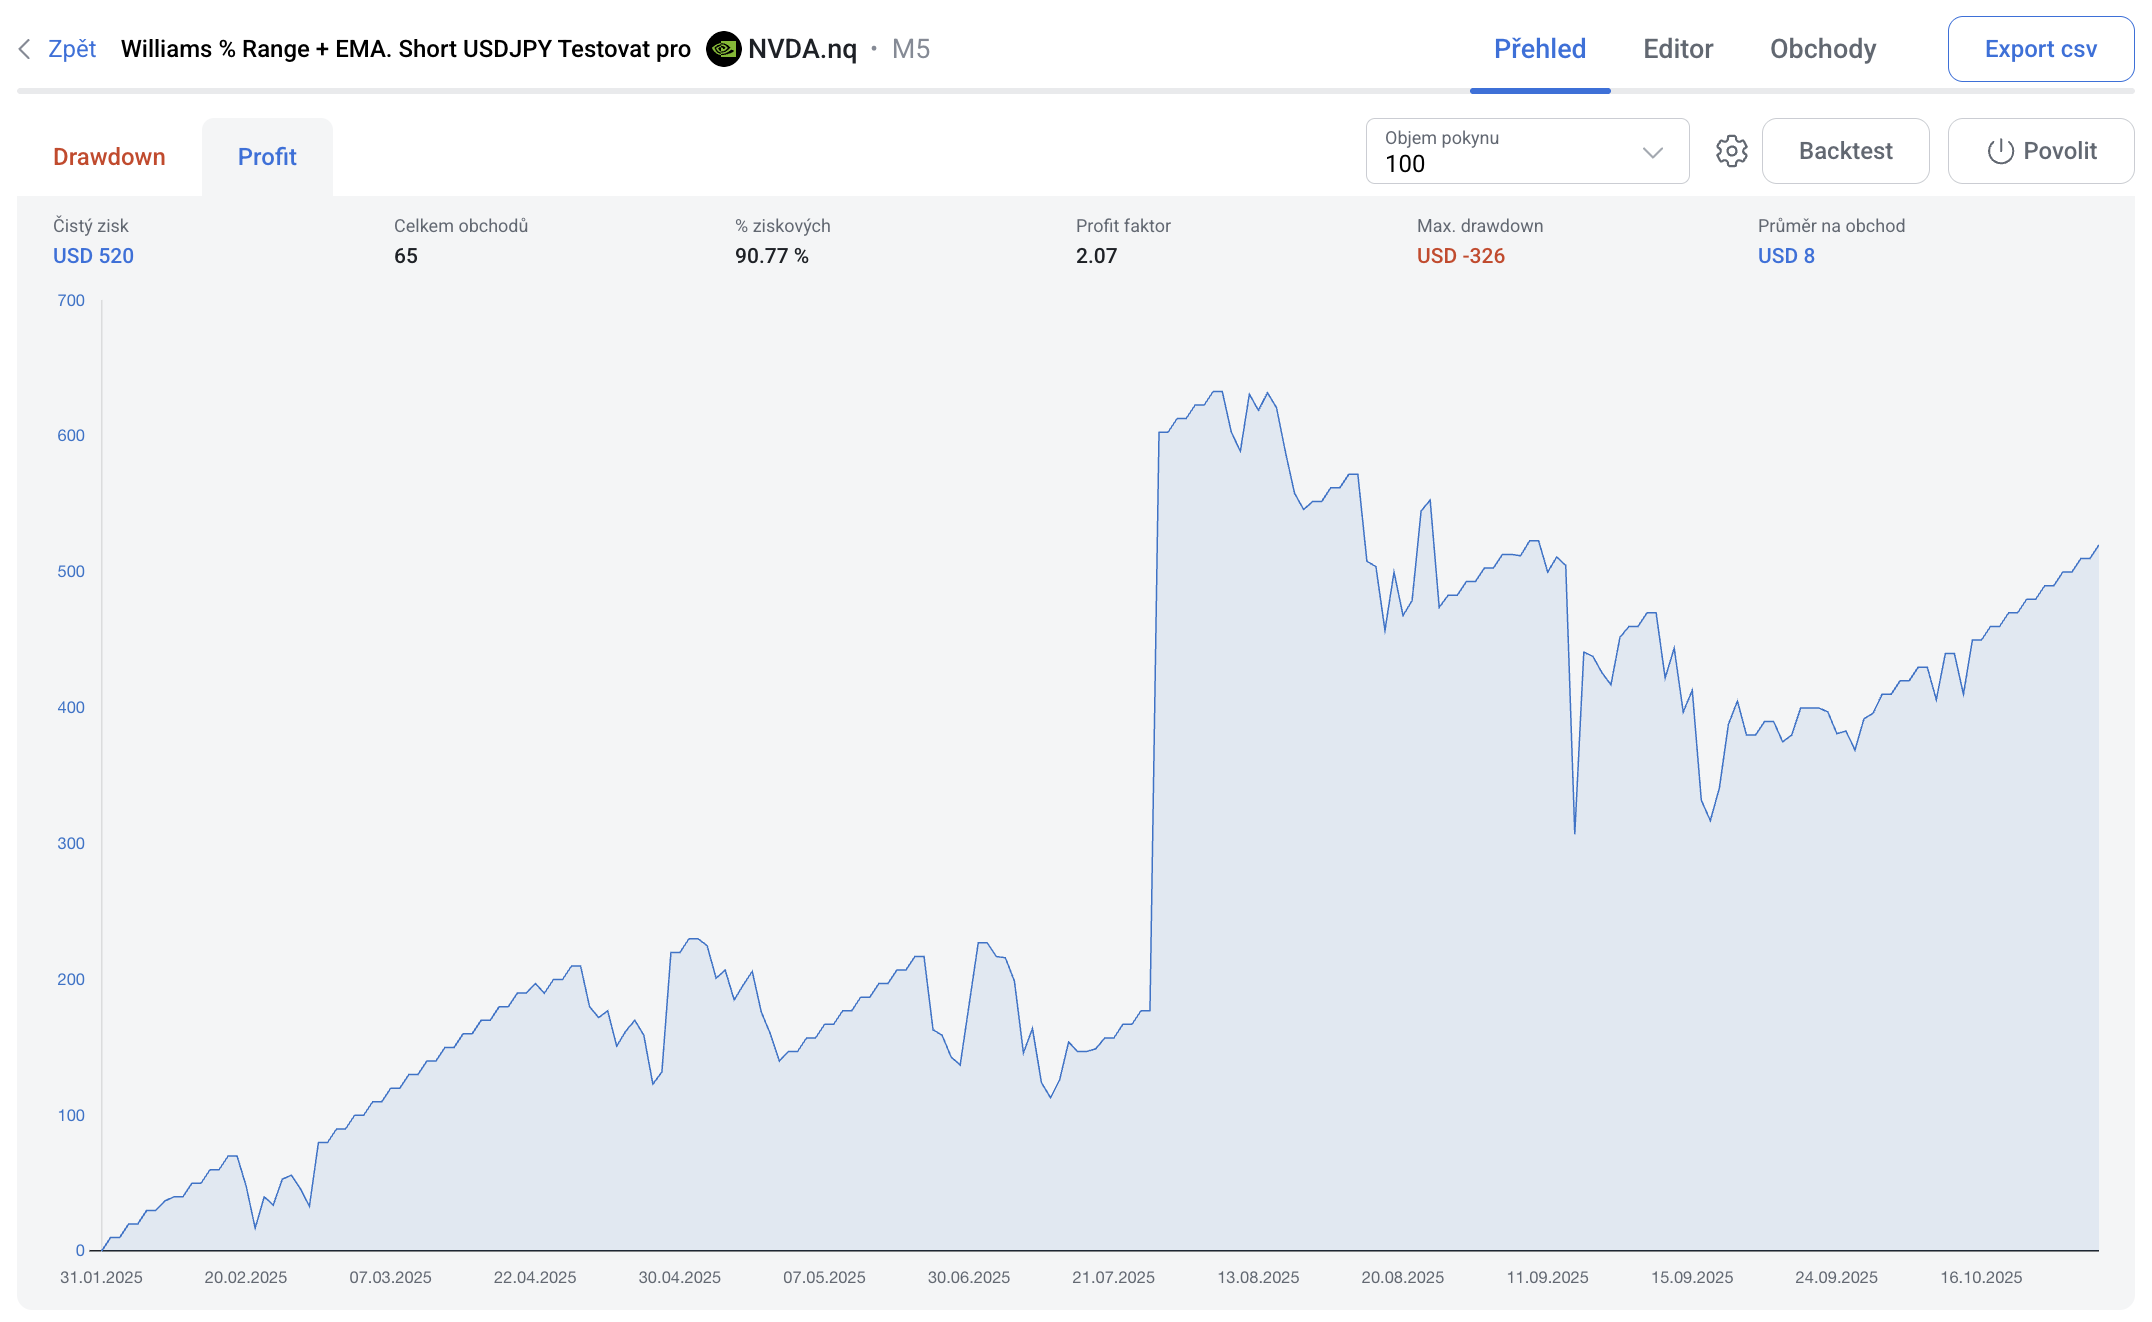This screenshot has height=1322, width=2152.
Task: Click the back arrow chevron icon
Action: pos(25,49)
